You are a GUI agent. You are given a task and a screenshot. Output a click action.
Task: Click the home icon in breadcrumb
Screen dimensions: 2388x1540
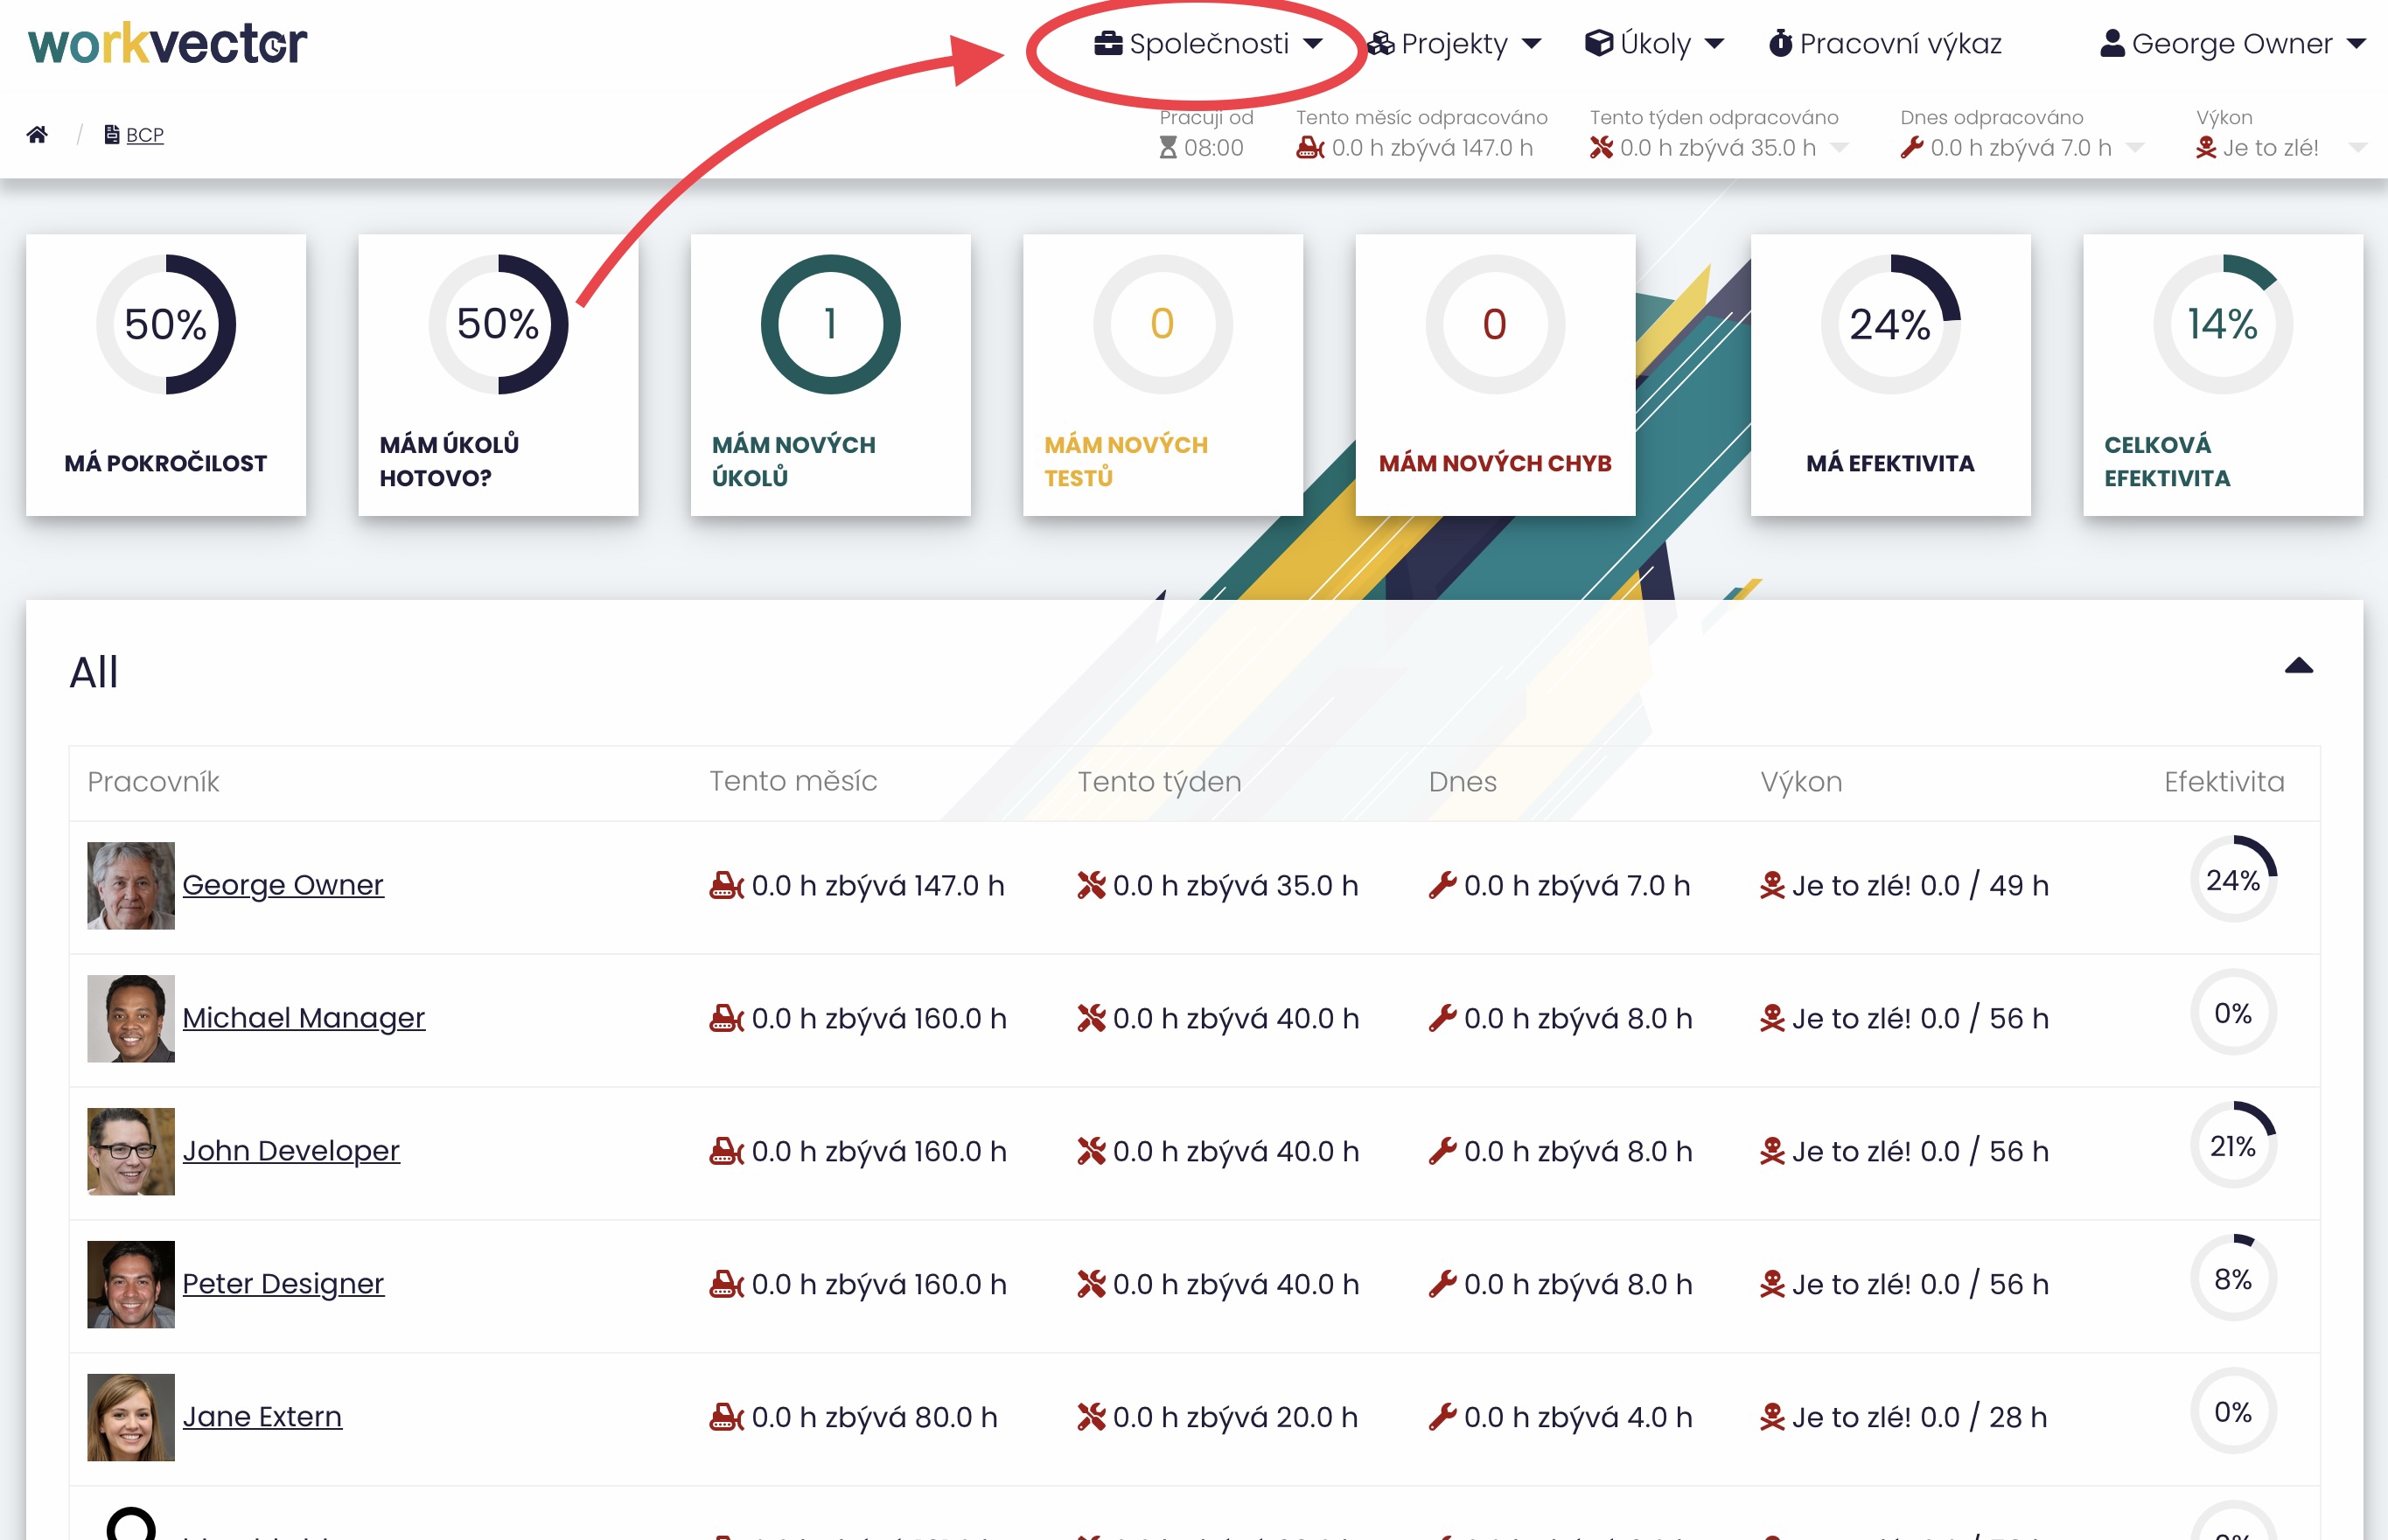click(x=37, y=134)
